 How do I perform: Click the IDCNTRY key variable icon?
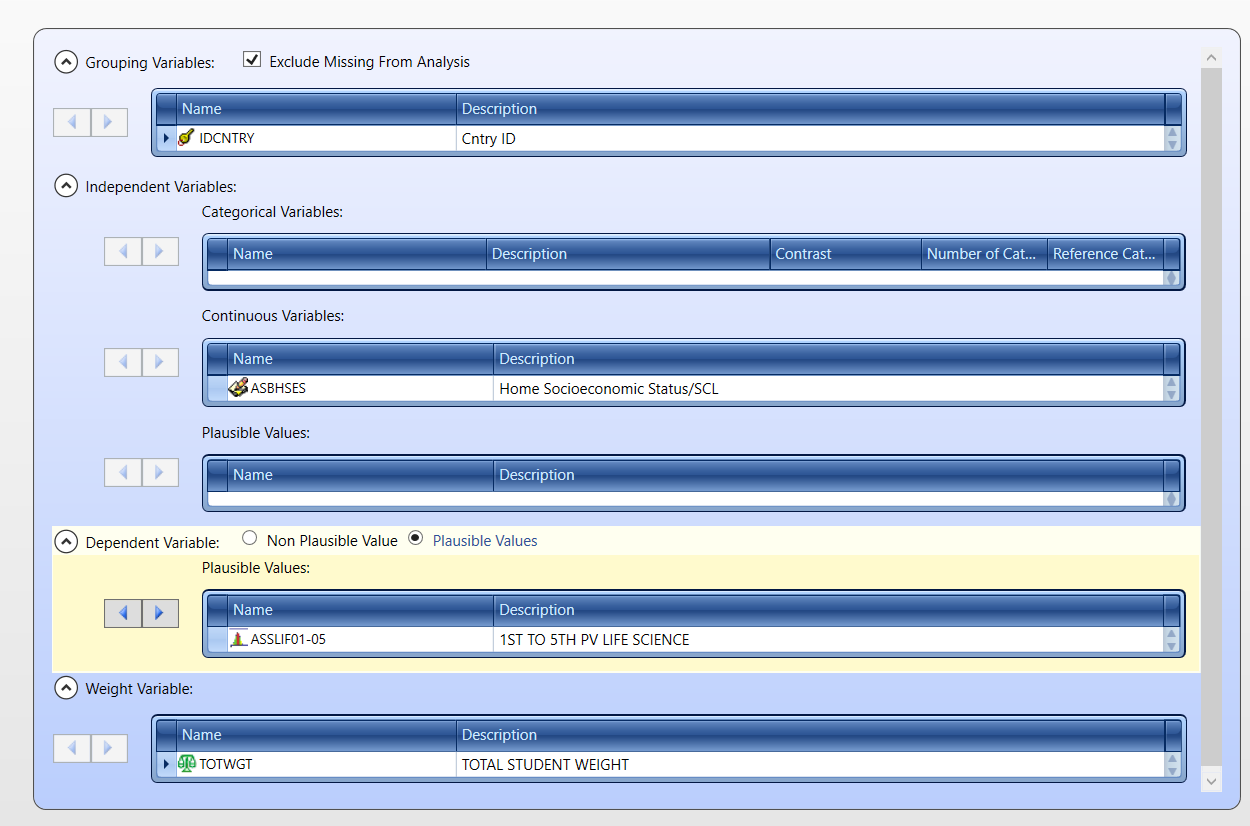tap(186, 138)
